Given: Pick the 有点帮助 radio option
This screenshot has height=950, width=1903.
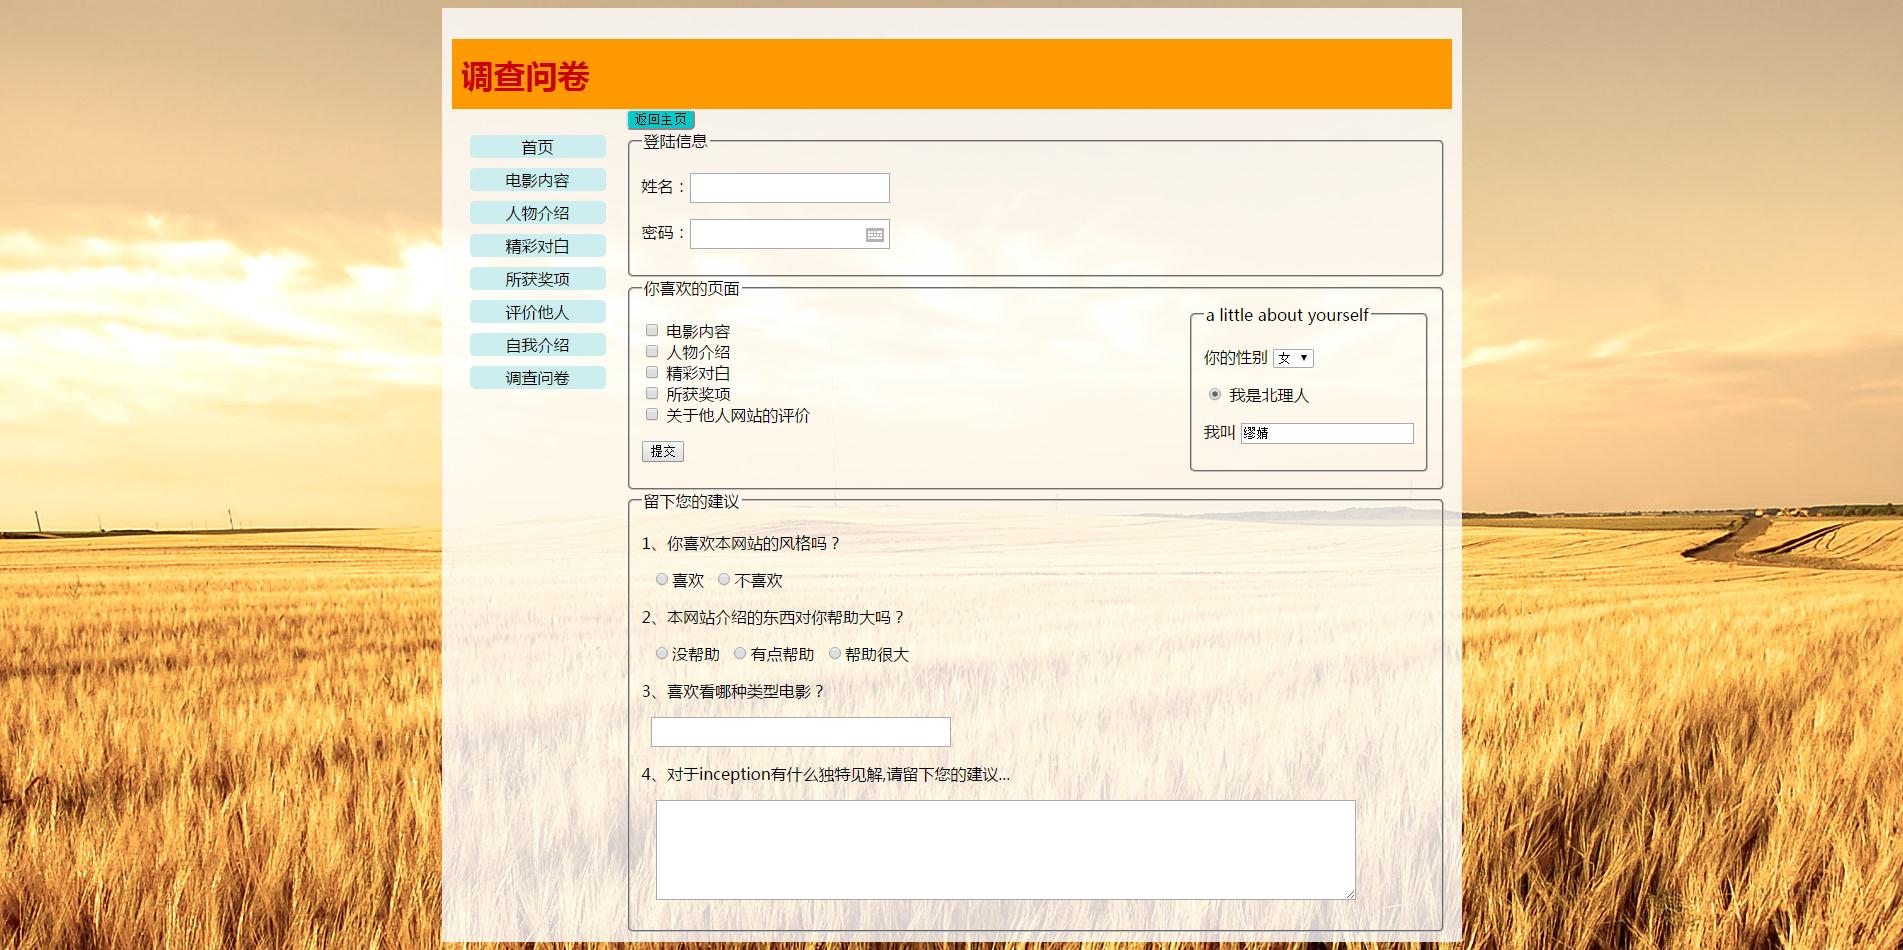Looking at the screenshot, I should 740,653.
